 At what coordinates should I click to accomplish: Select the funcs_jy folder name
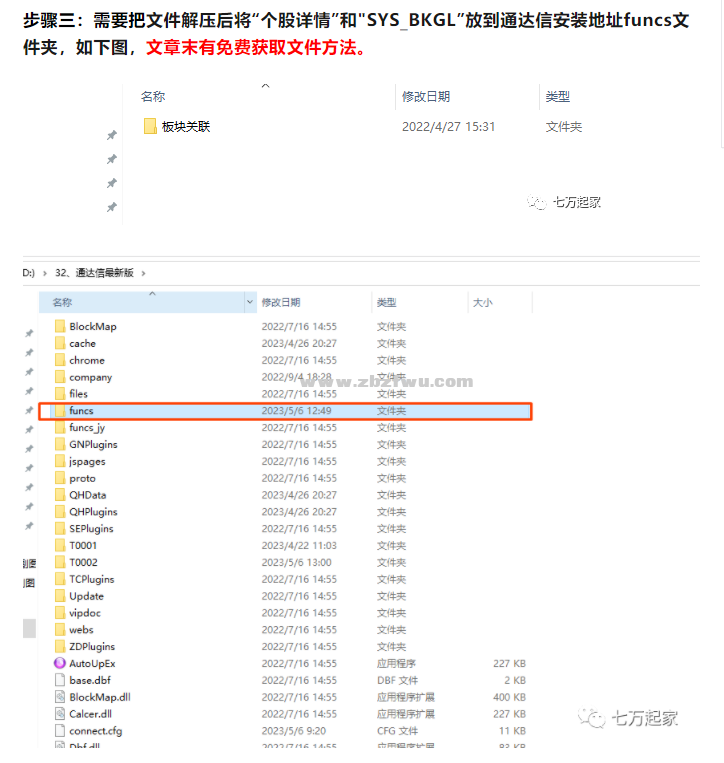[87, 428]
